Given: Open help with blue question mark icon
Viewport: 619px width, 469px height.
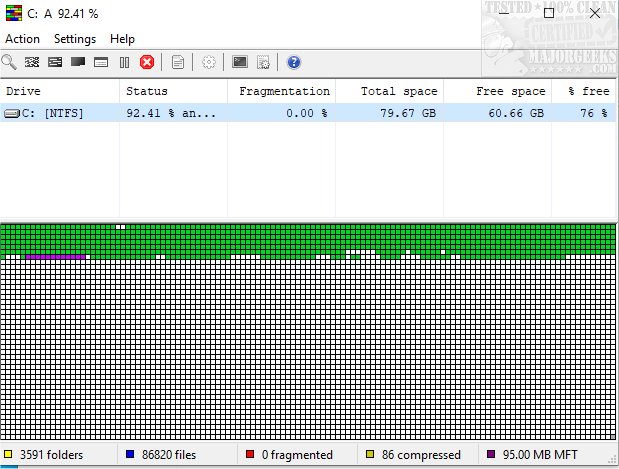Looking at the screenshot, I should 294,62.
